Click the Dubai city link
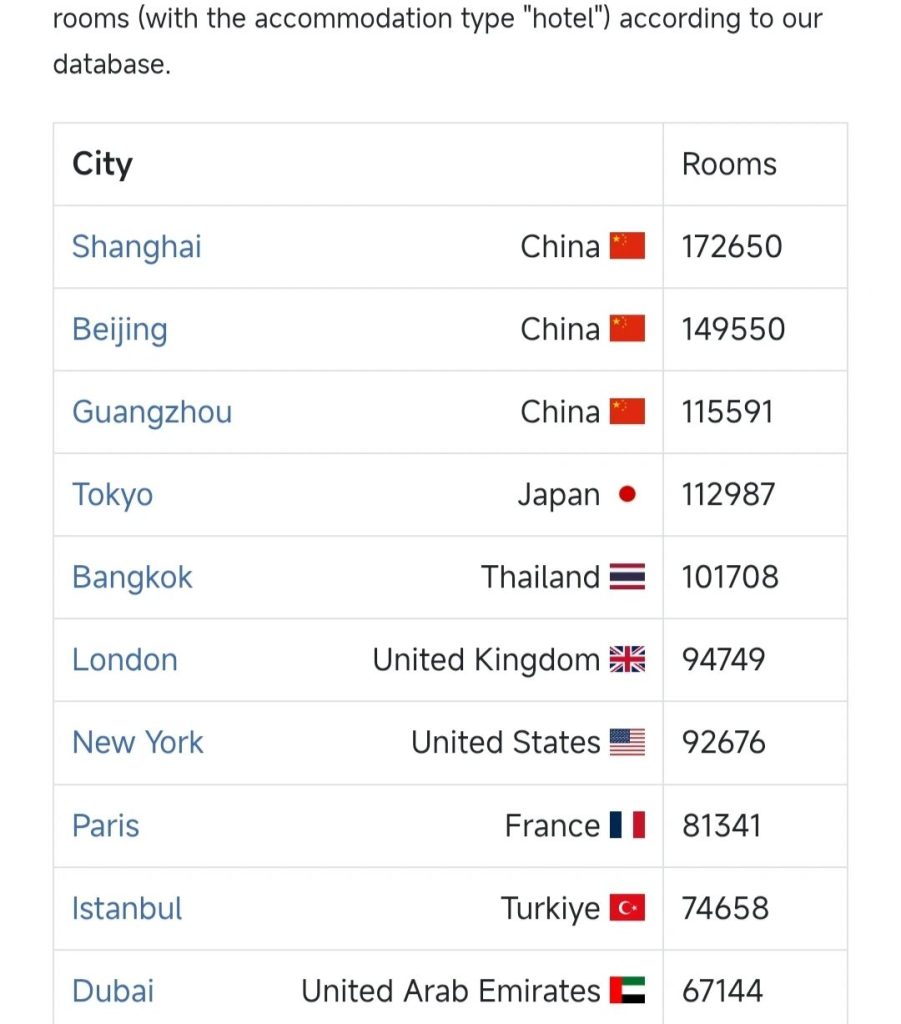 coord(113,991)
